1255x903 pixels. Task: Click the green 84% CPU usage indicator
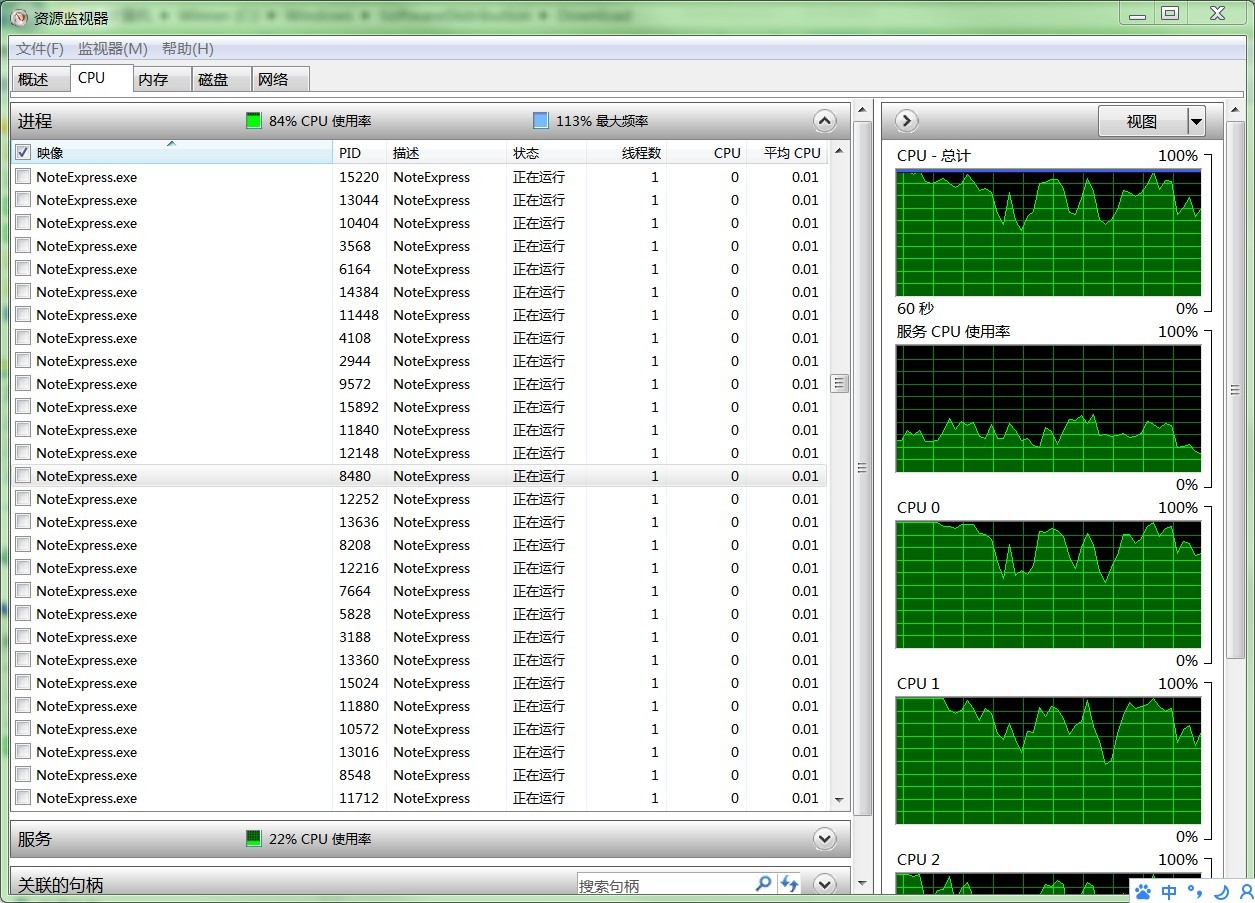[254, 121]
